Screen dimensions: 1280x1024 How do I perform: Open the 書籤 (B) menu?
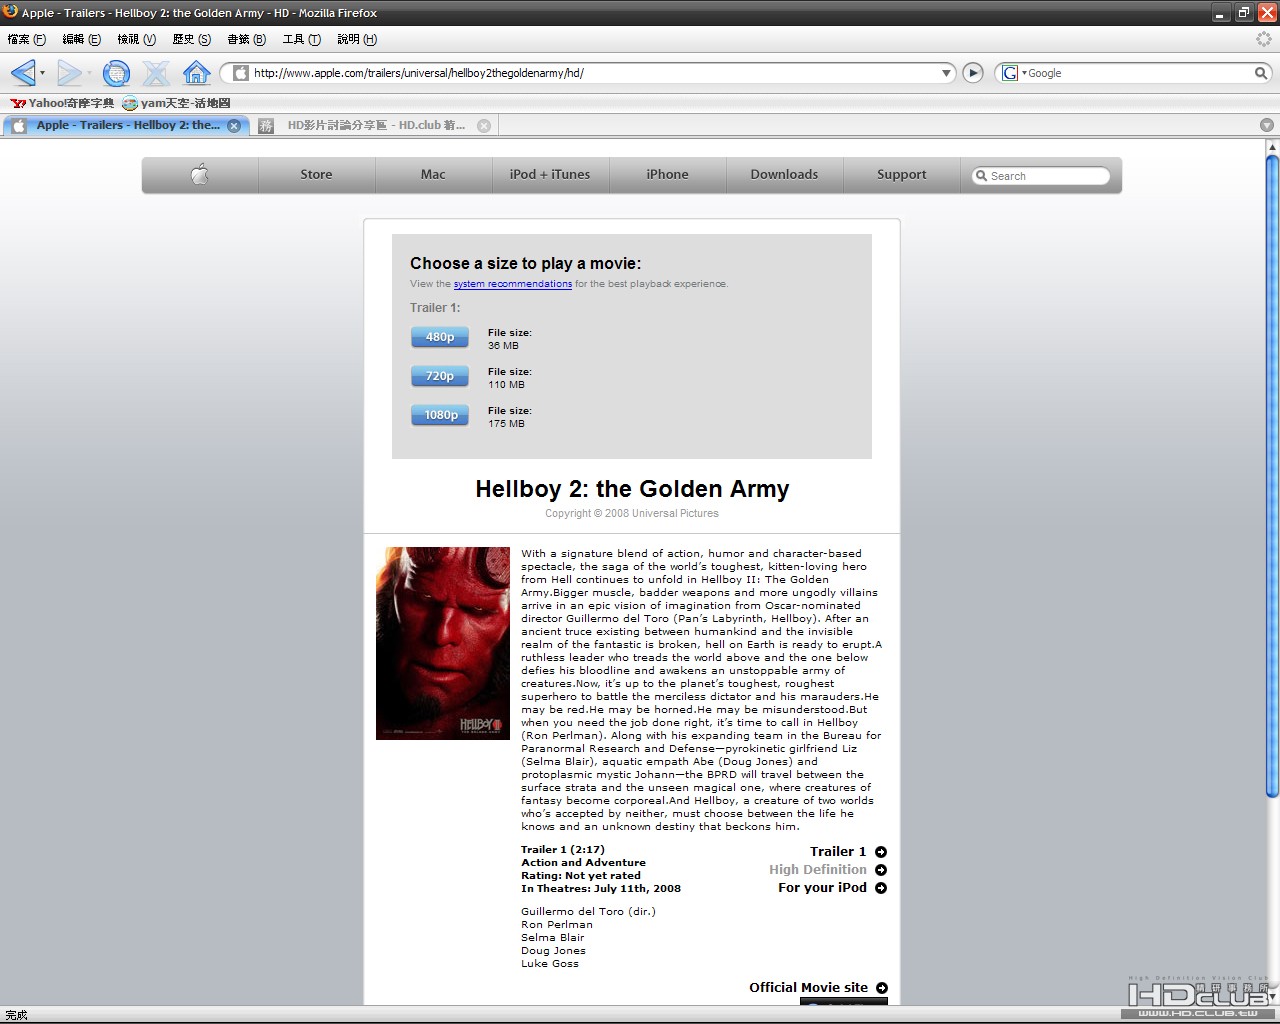247,39
